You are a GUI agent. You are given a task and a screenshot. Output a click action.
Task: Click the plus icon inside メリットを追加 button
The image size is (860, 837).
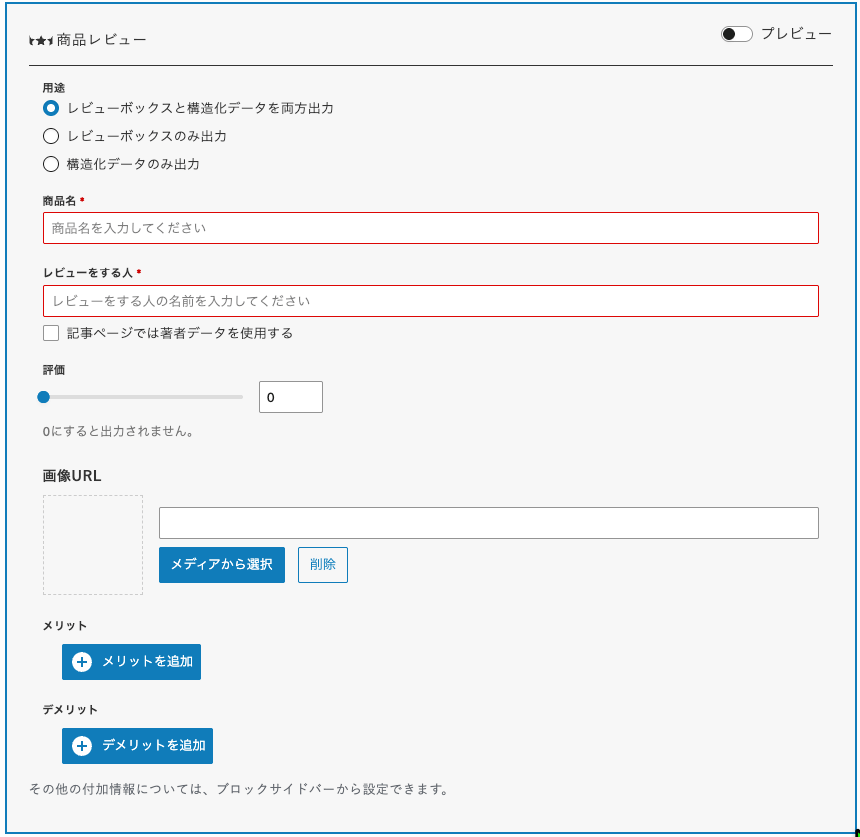pyautogui.click(x=81, y=661)
